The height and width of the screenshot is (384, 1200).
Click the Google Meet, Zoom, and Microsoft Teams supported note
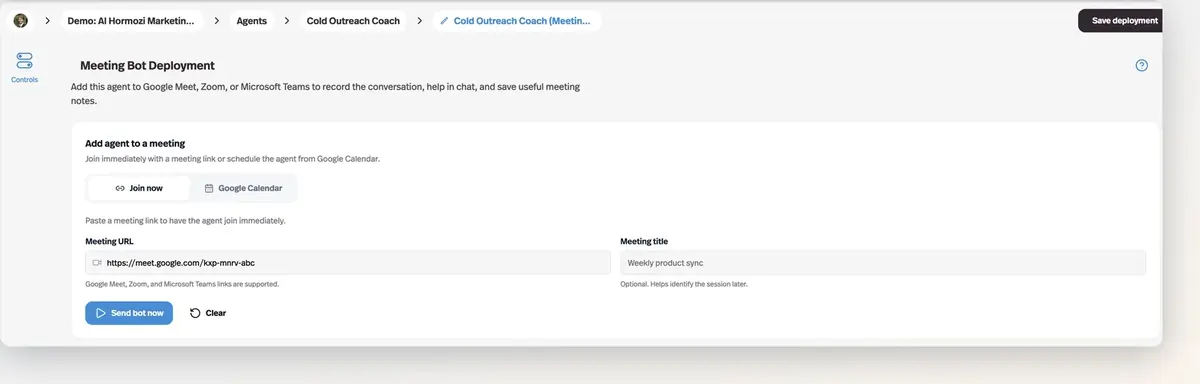point(182,284)
